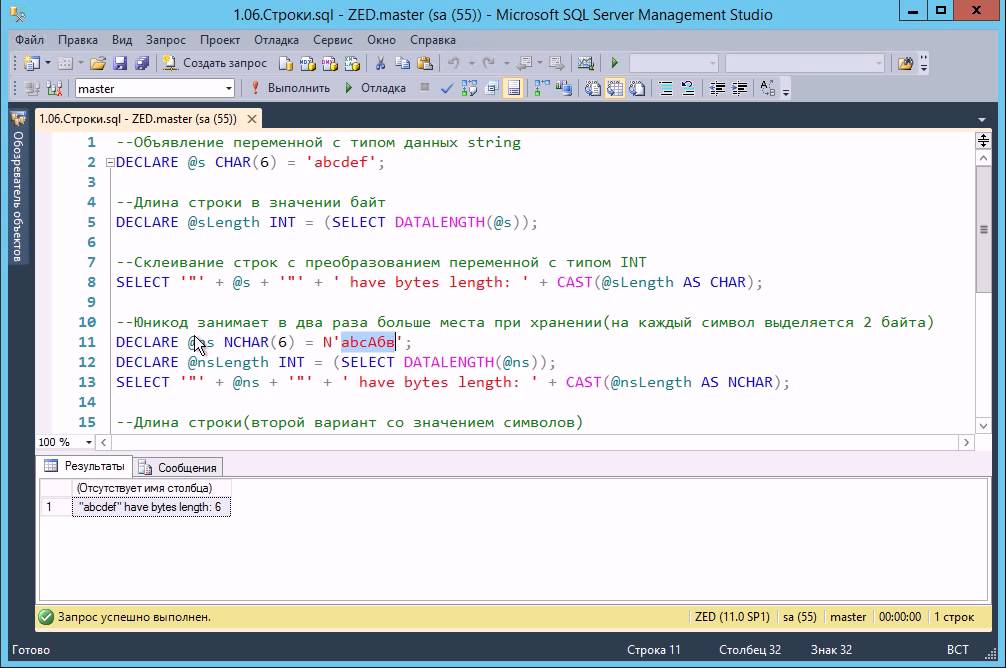Toggle IntelliSense enabled button
Image resolution: width=1006 pixels, height=668 pixels.
514,89
